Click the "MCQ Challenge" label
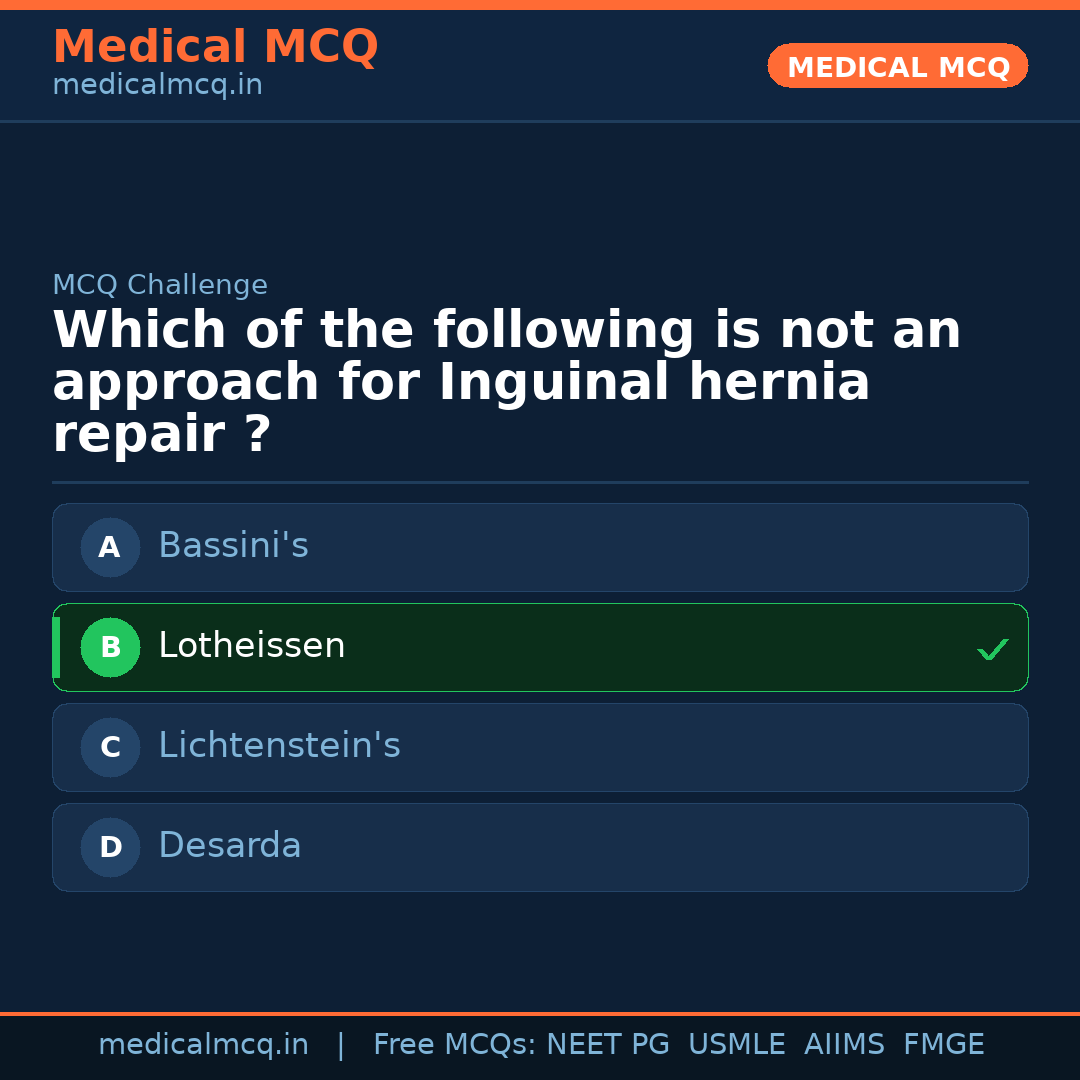Image resolution: width=1080 pixels, height=1080 pixels. point(160,285)
